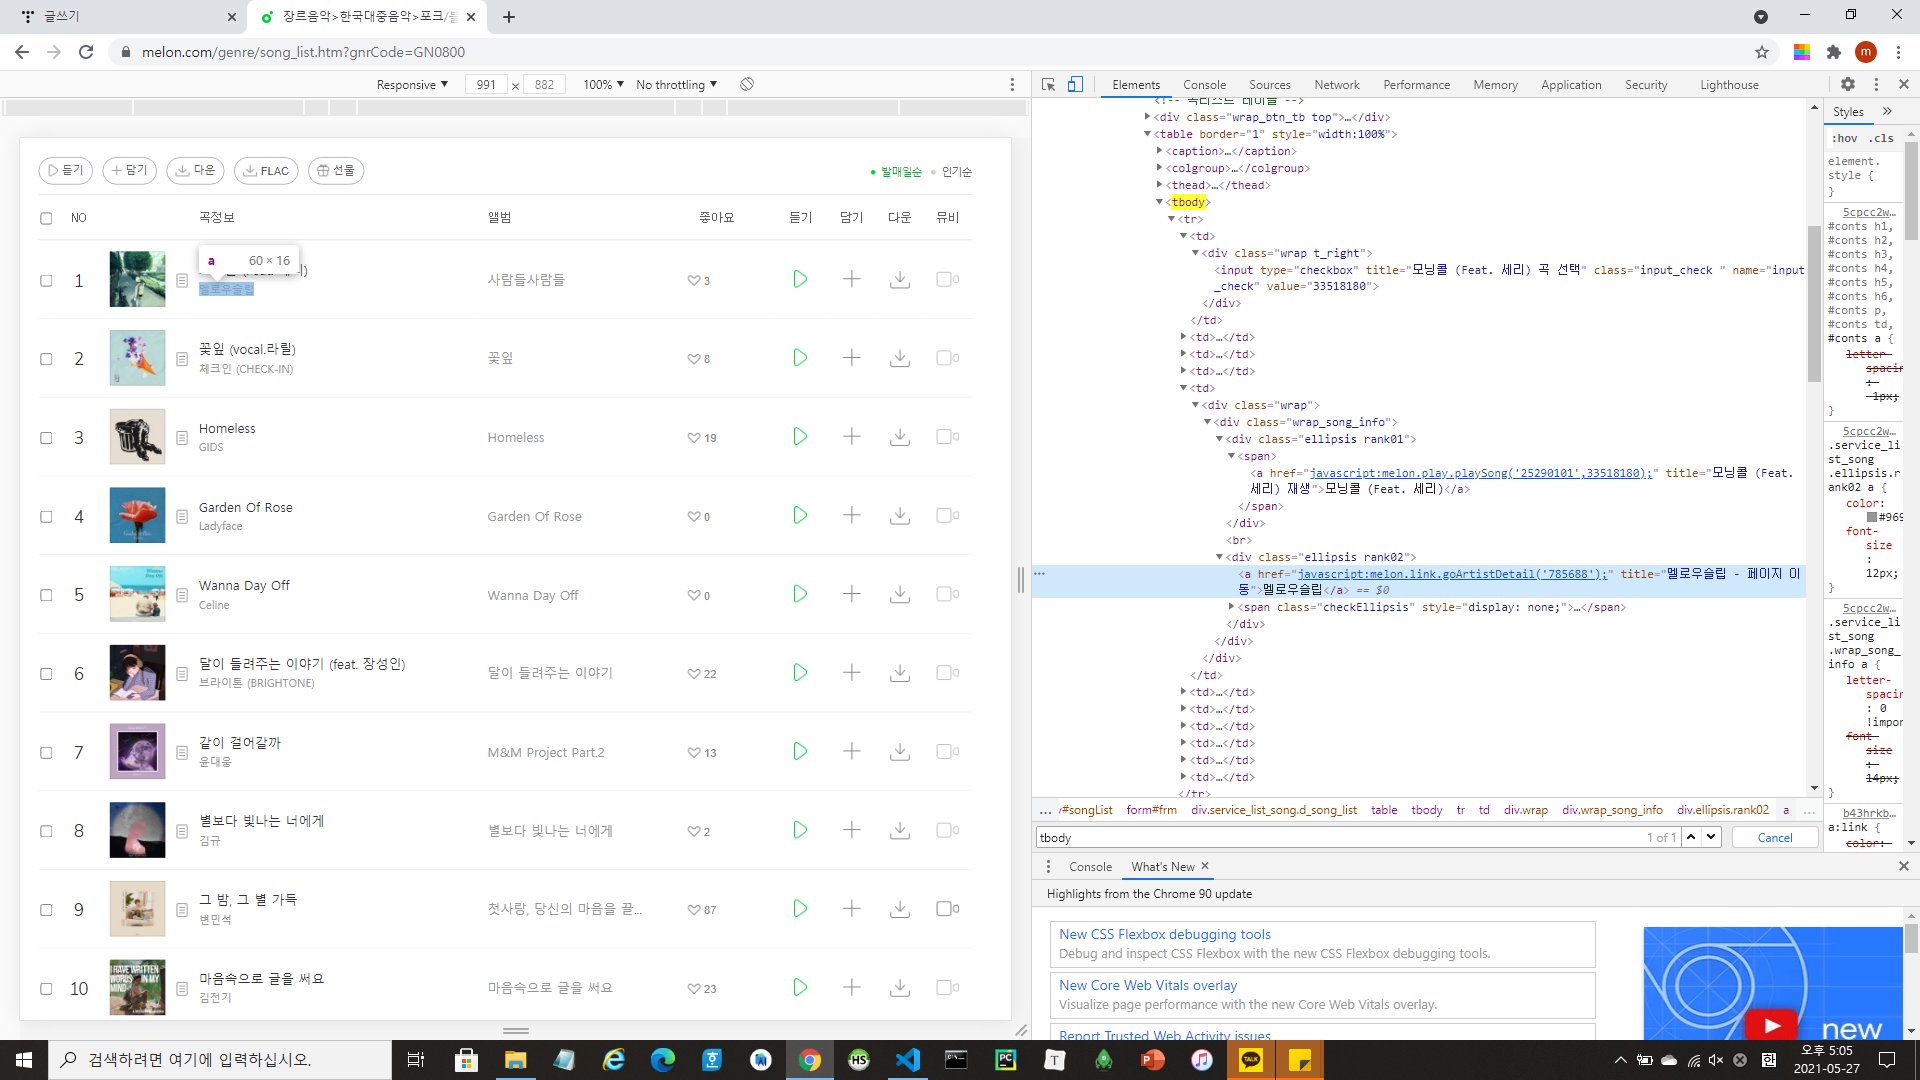The height and width of the screenshot is (1080, 1920).
Task: Open the Performance tab
Action: pos(1416,85)
